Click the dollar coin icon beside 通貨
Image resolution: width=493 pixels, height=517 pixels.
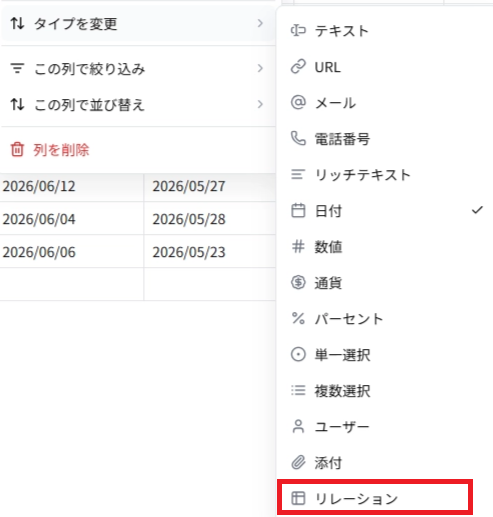pyautogui.click(x=298, y=283)
